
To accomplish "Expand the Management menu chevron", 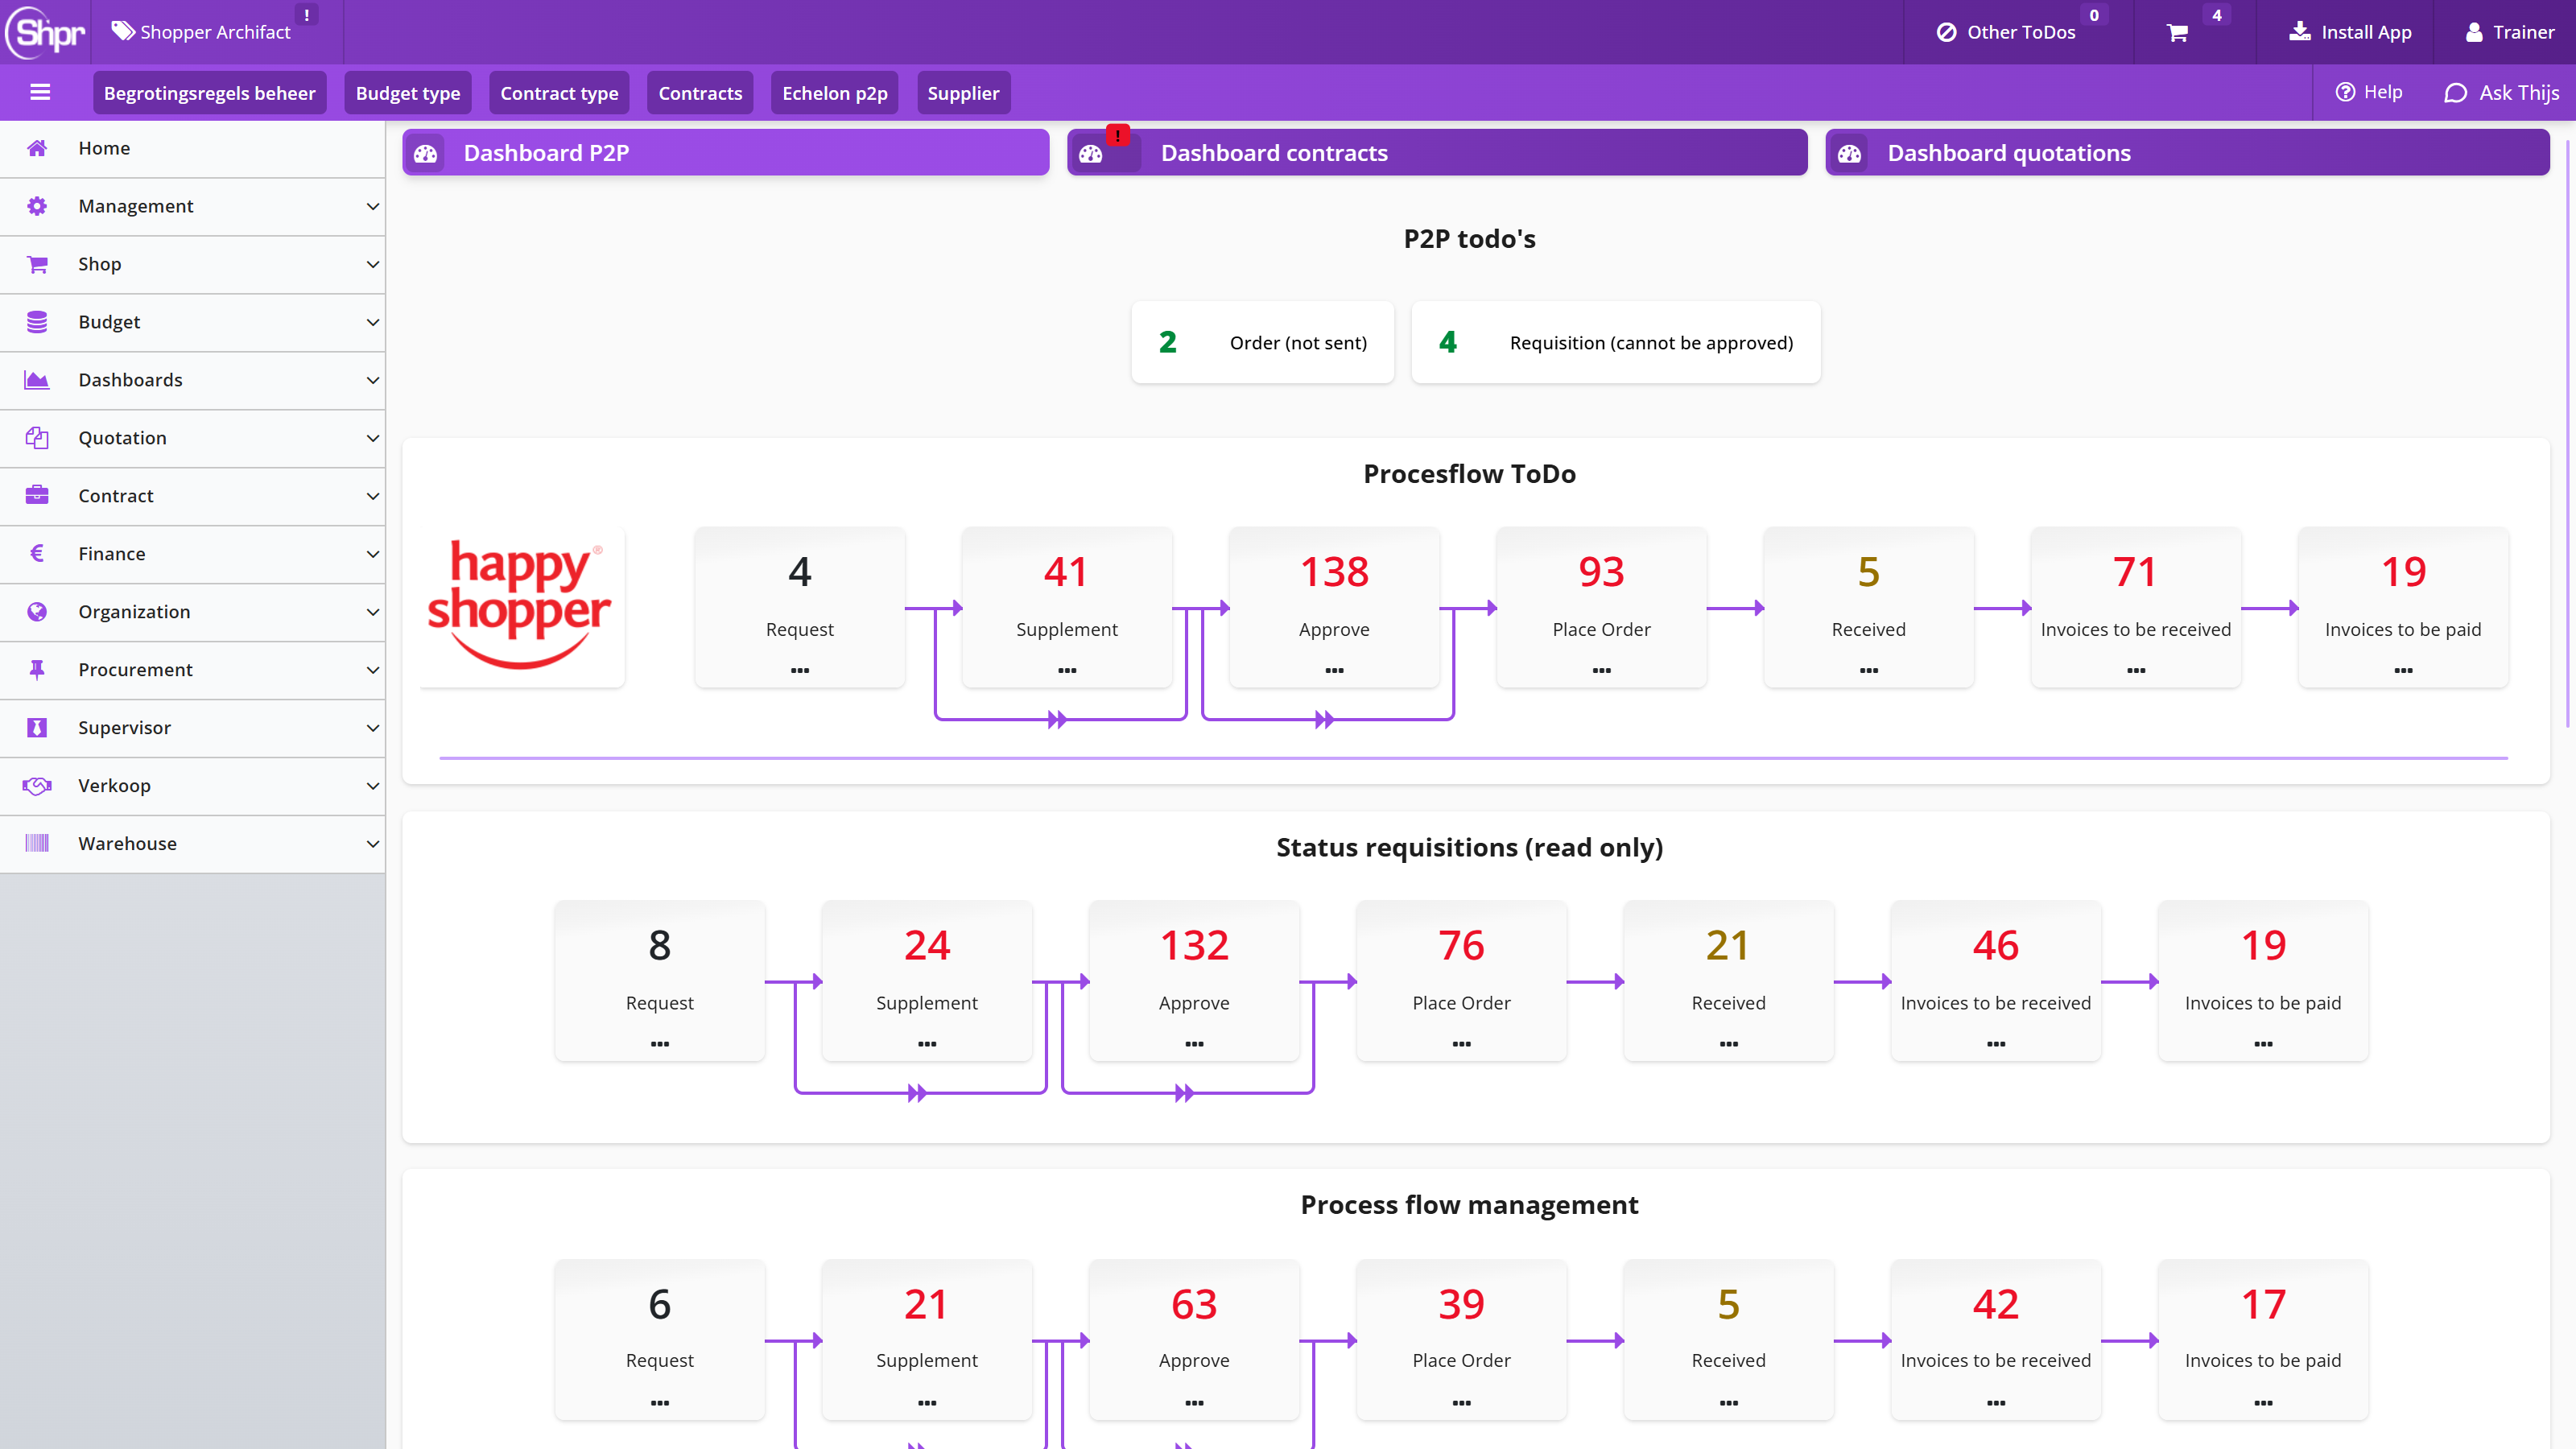I will 372,206.
